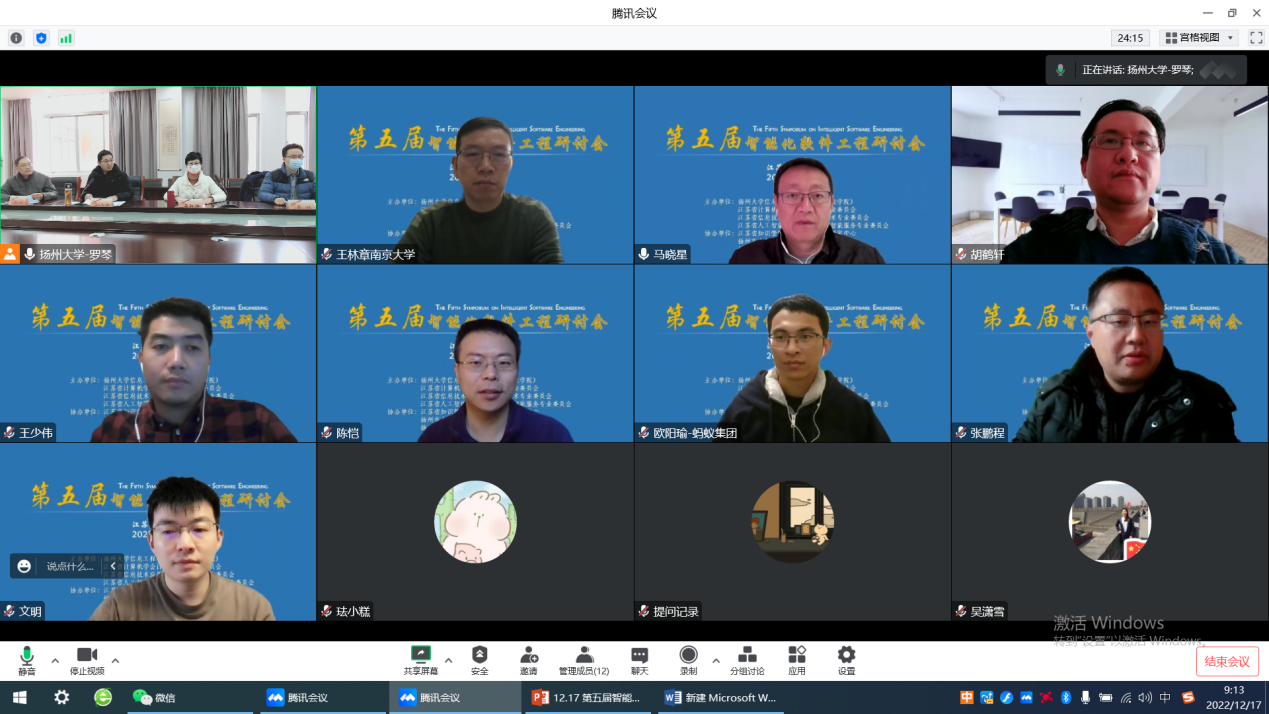Open the Apps (应用) icon

point(797,659)
